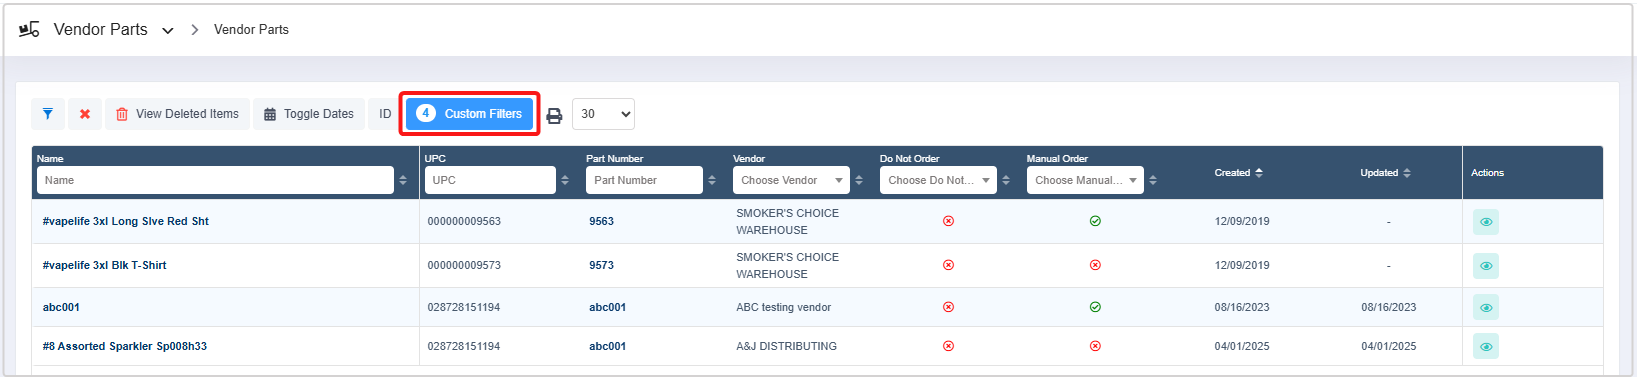This screenshot has width=1637, height=377.
Task: View #vapelife 3xl Blk T-Shirt details eye icon
Action: (x=1486, y=266)
